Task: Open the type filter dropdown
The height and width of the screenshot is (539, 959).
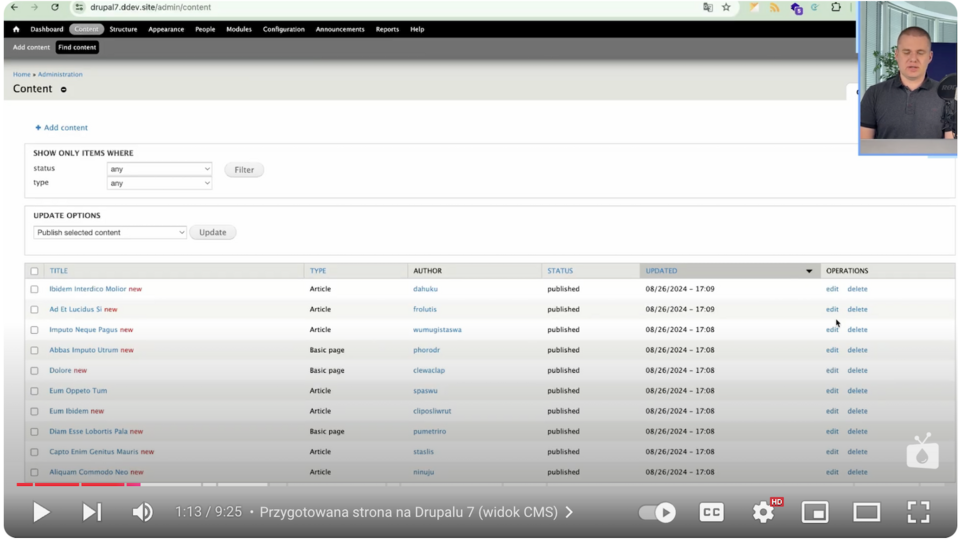Action: [x=160, y=183]
